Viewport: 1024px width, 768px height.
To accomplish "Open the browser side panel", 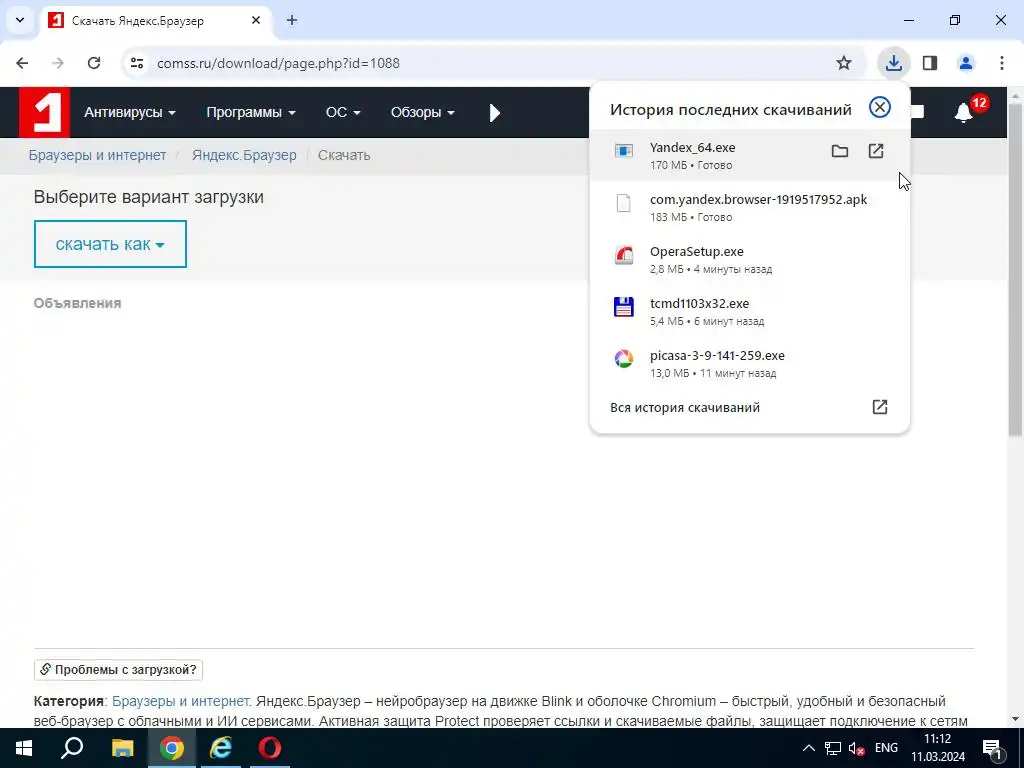I will click(x=930, y=63).
